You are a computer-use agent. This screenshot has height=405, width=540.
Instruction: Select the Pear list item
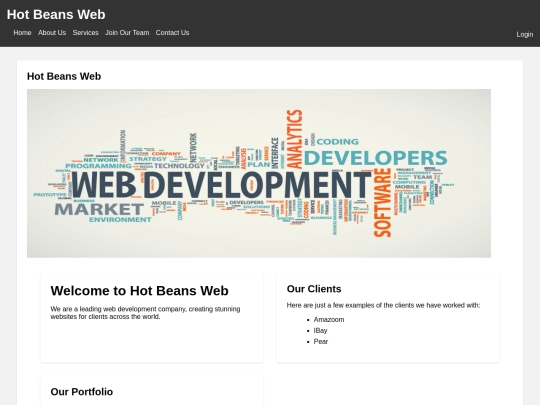tap(321, 342)
